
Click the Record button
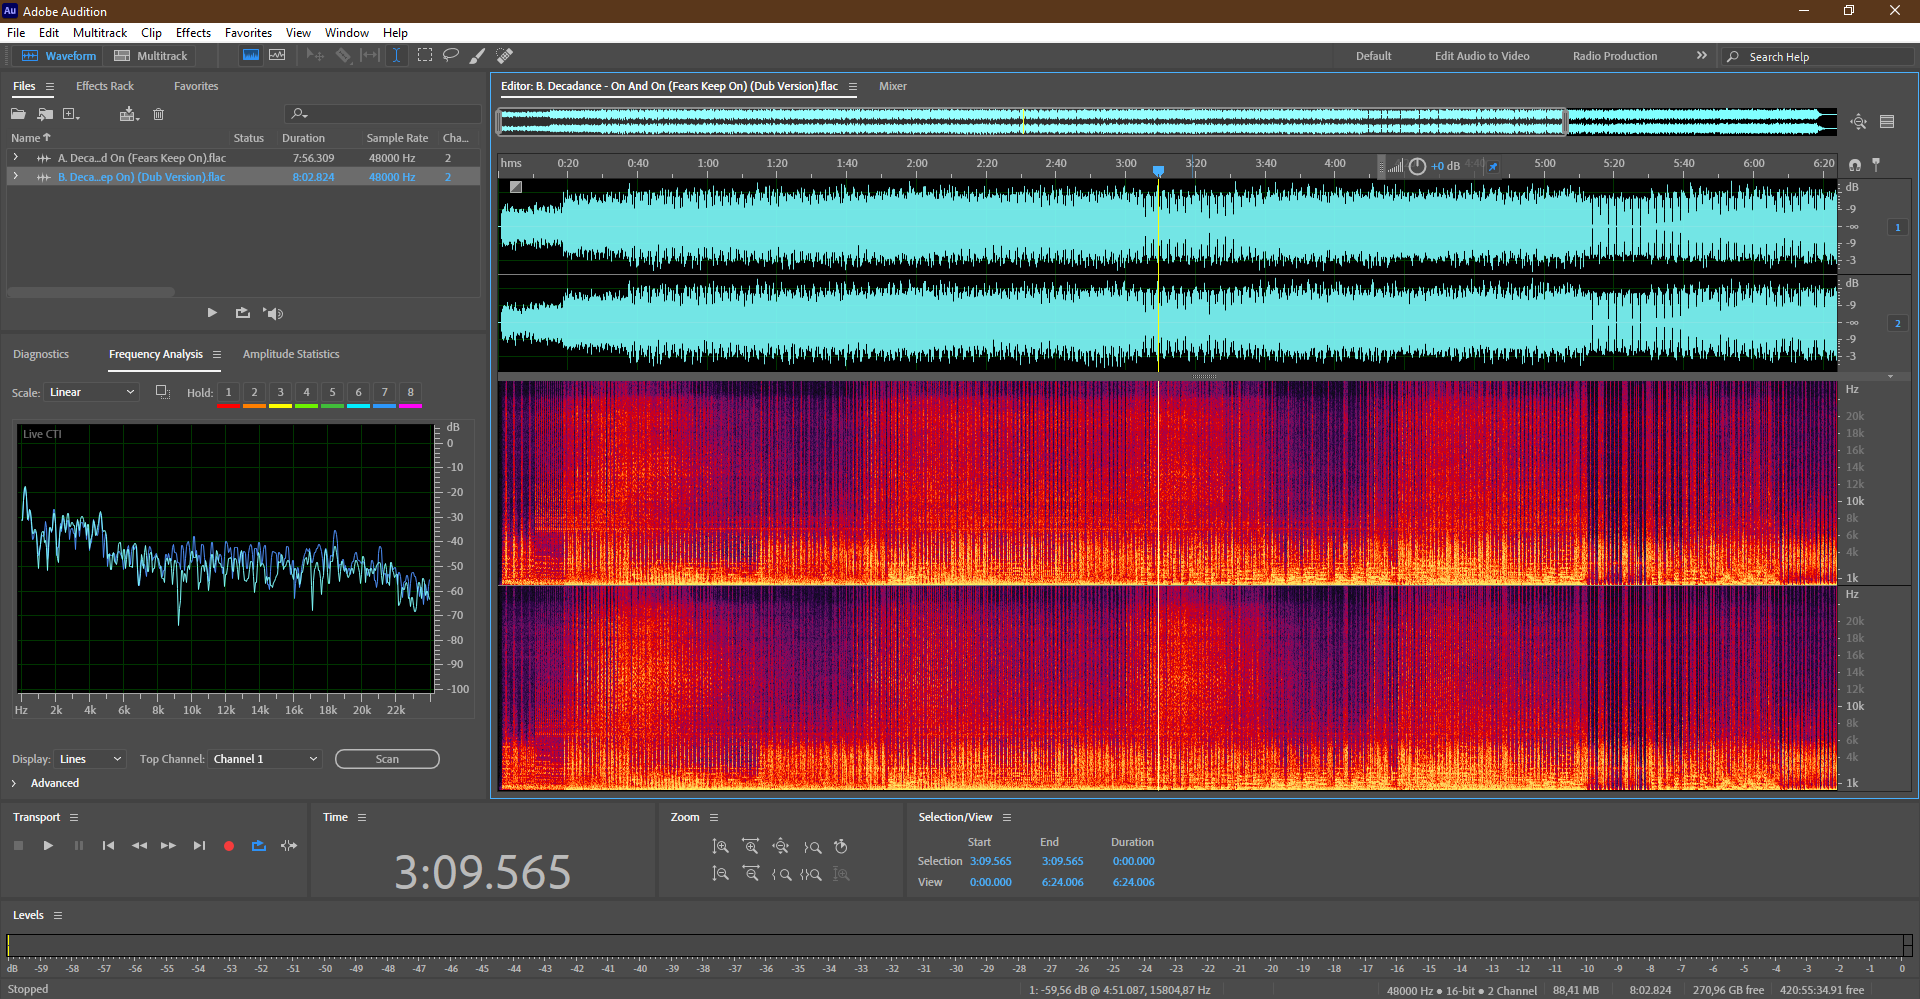[229, 846]
